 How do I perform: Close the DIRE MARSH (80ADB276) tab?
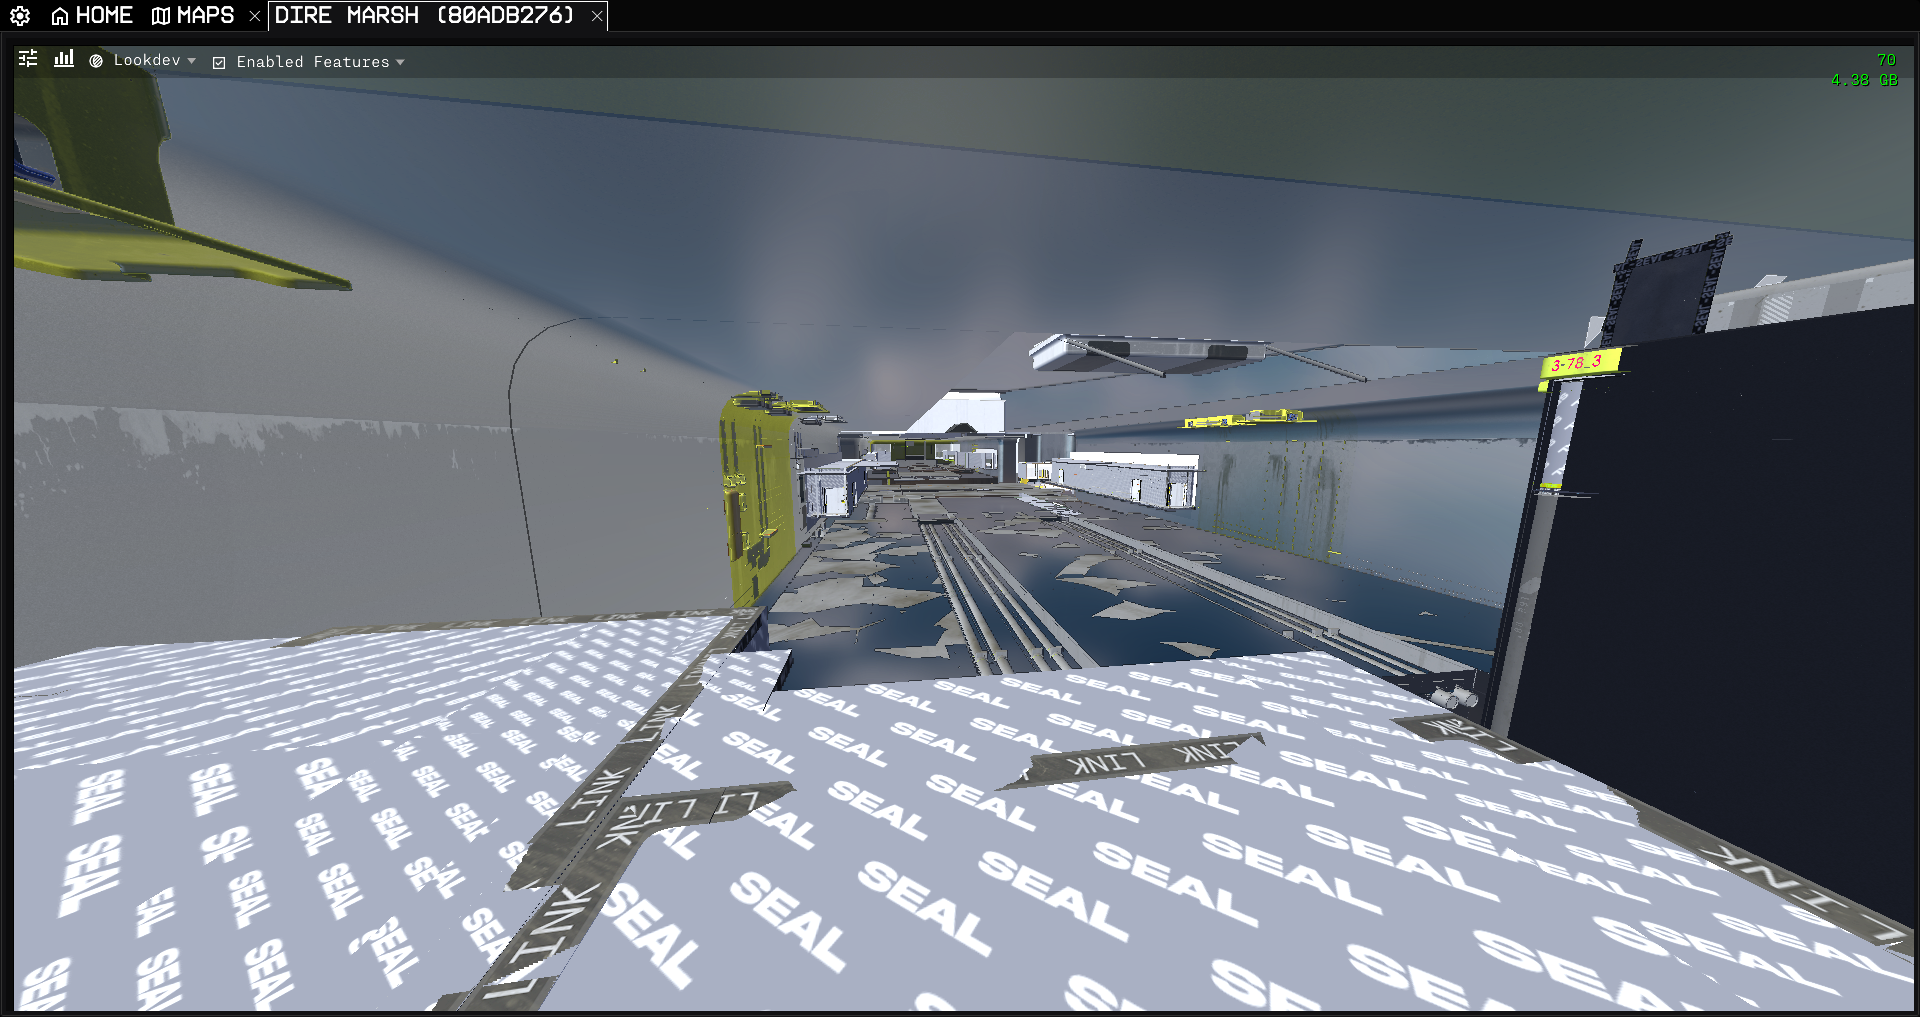(597, 16)
